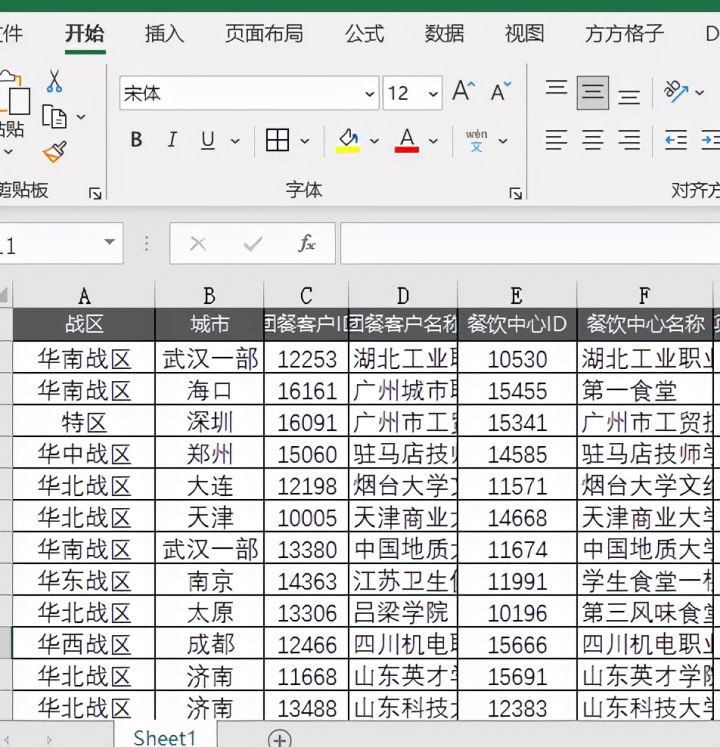Select cell with 深圳
Image resolution: width=720 pixels, height=747 pixels.
coord(209,422)
